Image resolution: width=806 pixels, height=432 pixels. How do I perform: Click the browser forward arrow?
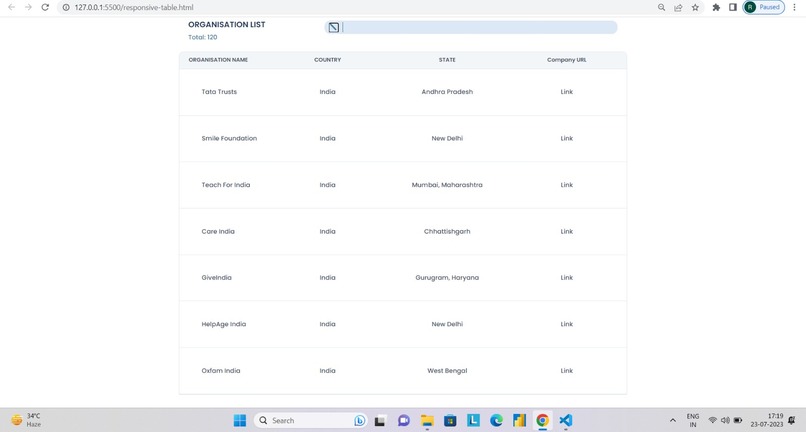pyautogui.click(x=28, y=7)
